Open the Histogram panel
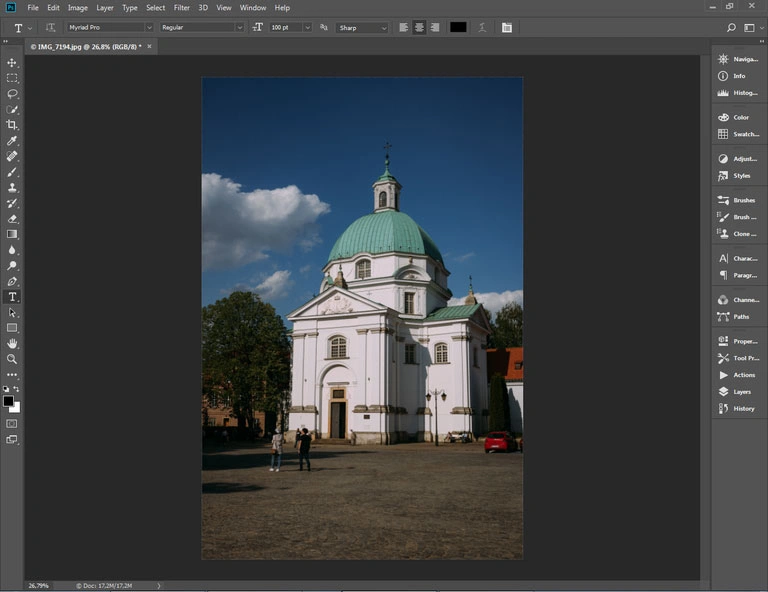 pos(739,93)
